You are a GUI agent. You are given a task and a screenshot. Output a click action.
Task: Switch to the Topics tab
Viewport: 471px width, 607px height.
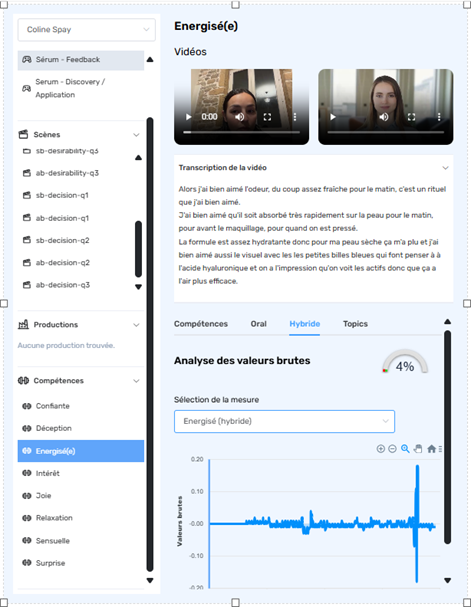(355, 324)
